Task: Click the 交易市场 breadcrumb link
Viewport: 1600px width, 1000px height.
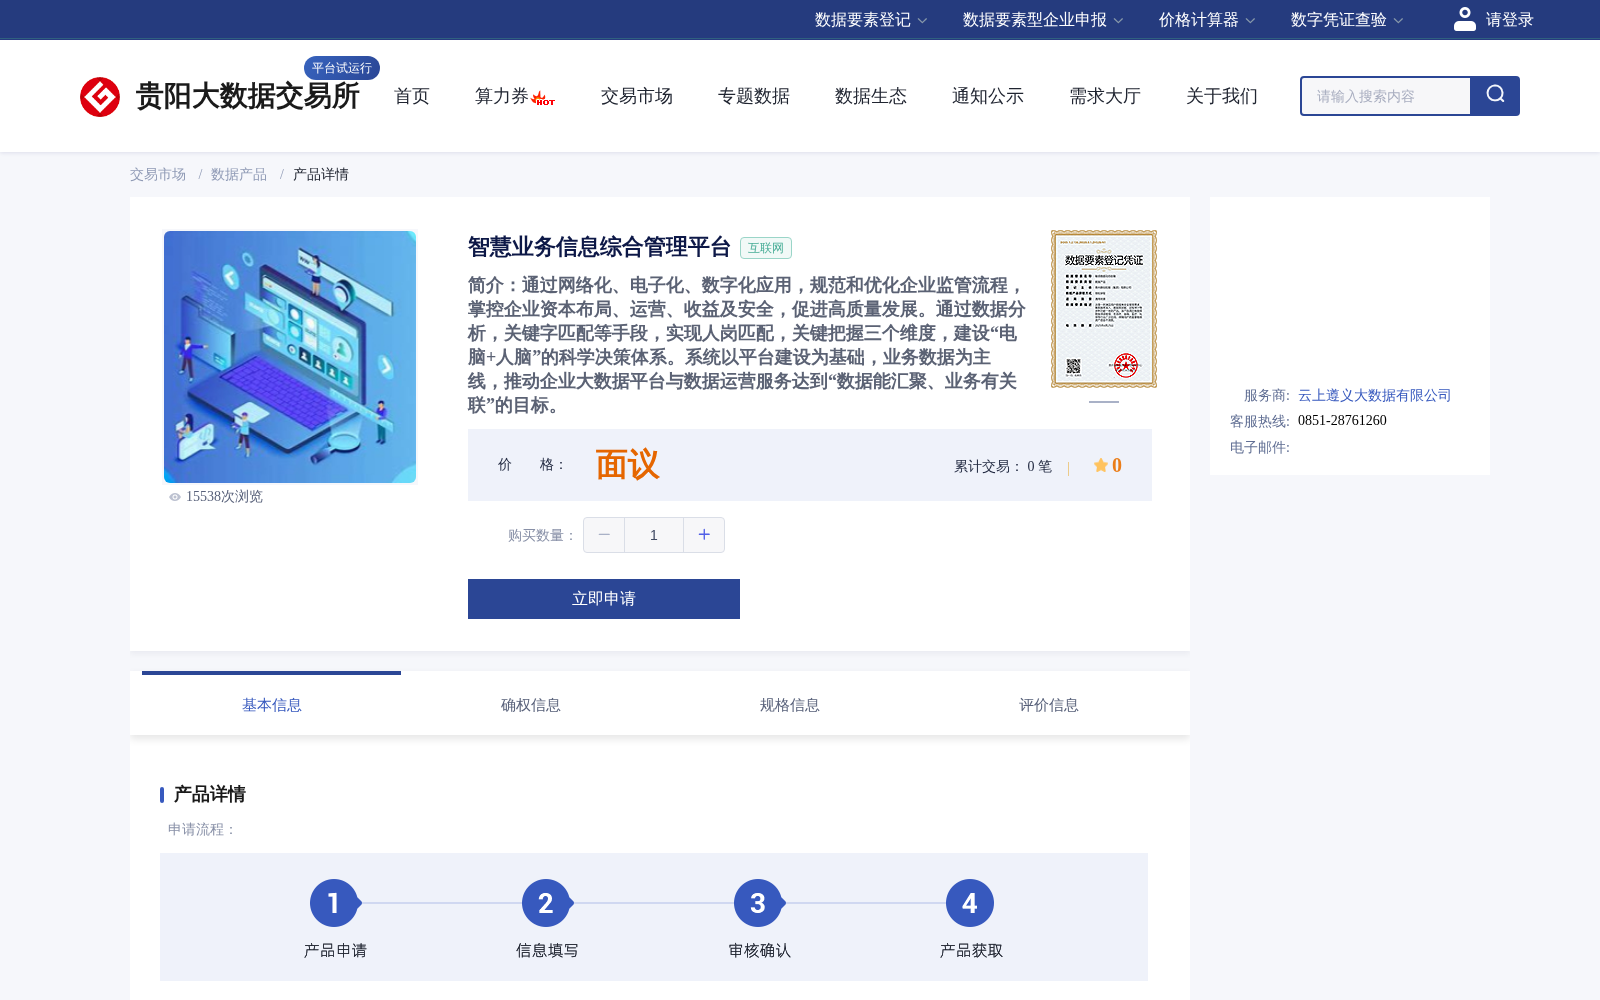Action: pos(158,174)
